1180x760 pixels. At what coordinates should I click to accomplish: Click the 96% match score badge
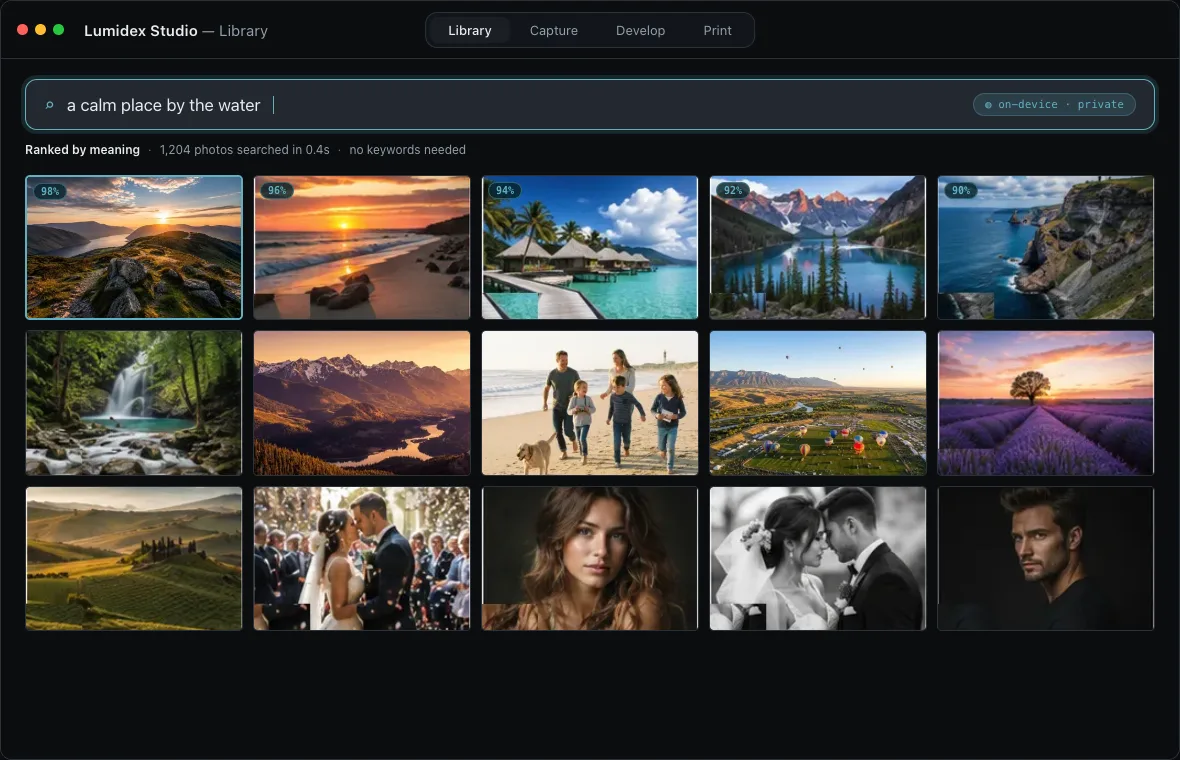(278, 190)
